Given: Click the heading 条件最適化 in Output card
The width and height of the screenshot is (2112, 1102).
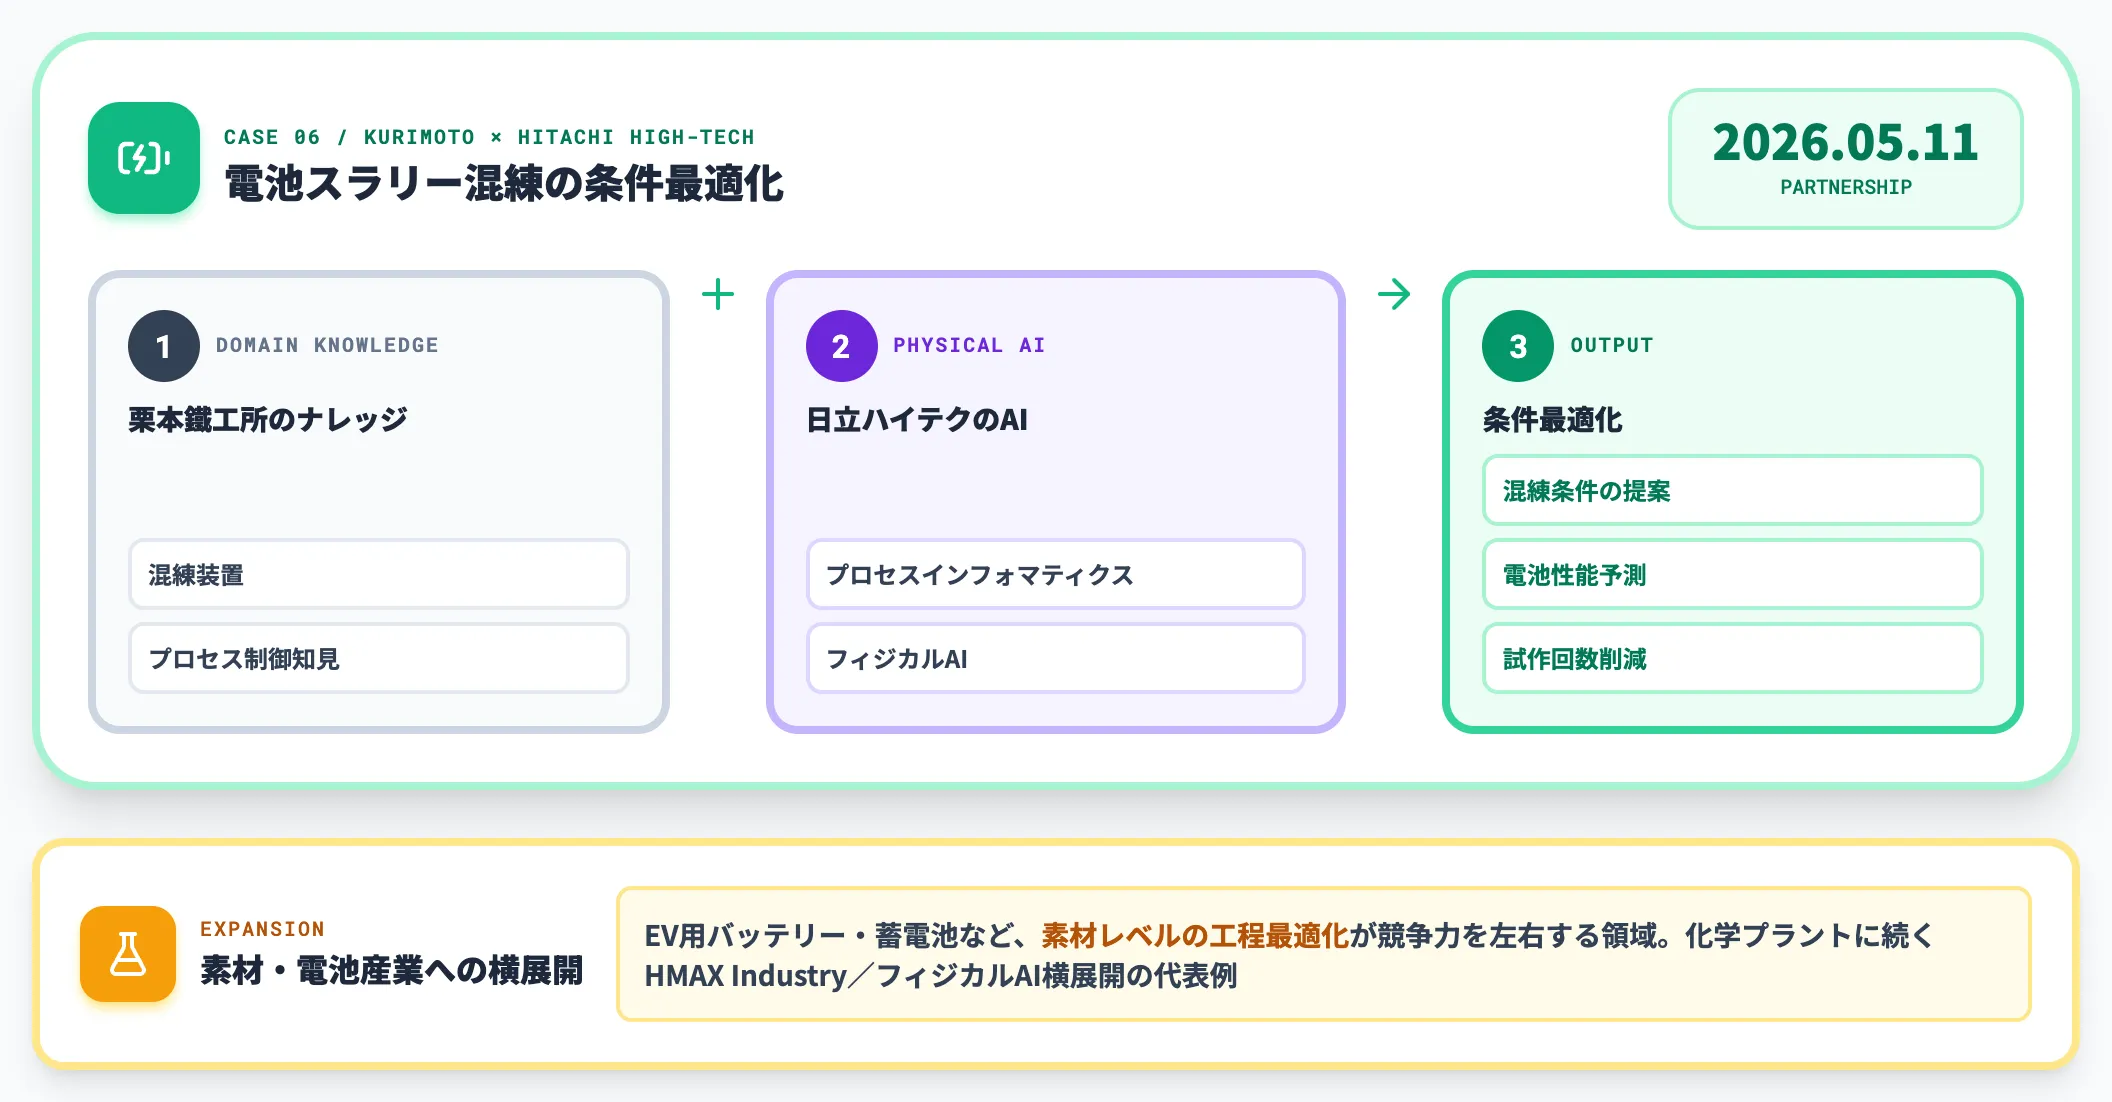Looking at the screenshot, I should (1552, 419).
